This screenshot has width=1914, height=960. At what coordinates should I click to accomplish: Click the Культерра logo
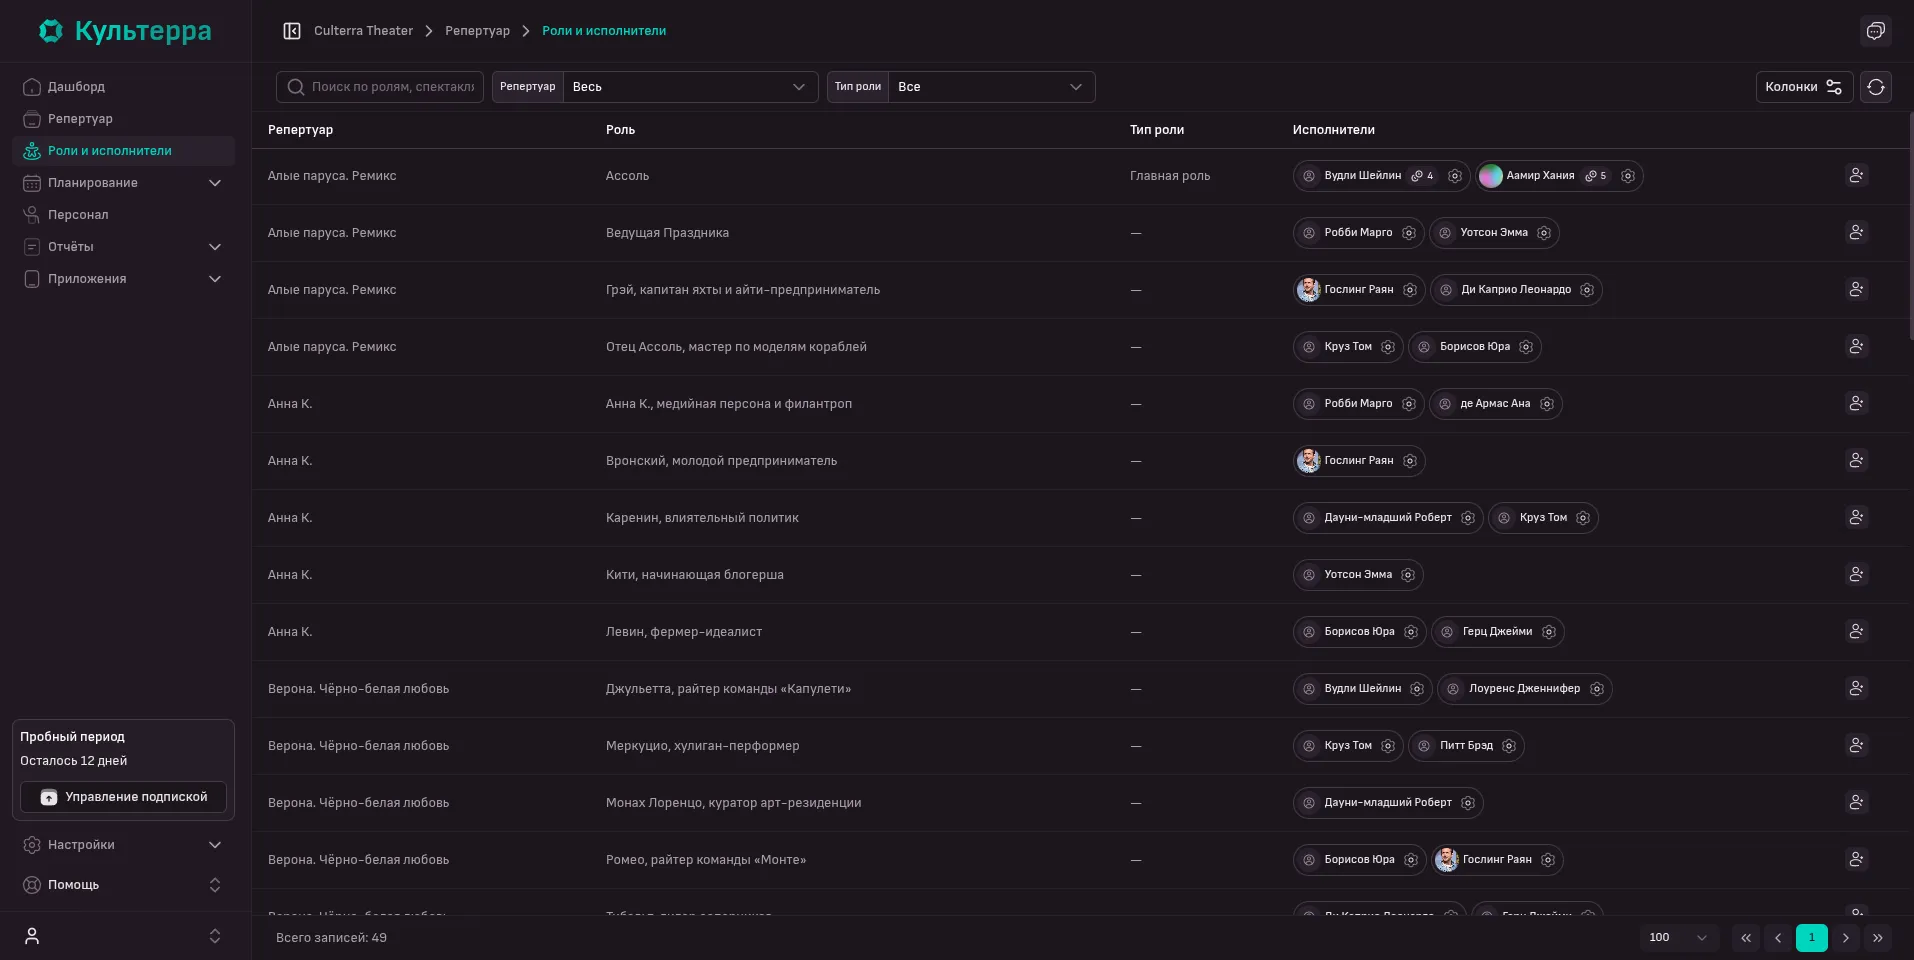(125, 31)
